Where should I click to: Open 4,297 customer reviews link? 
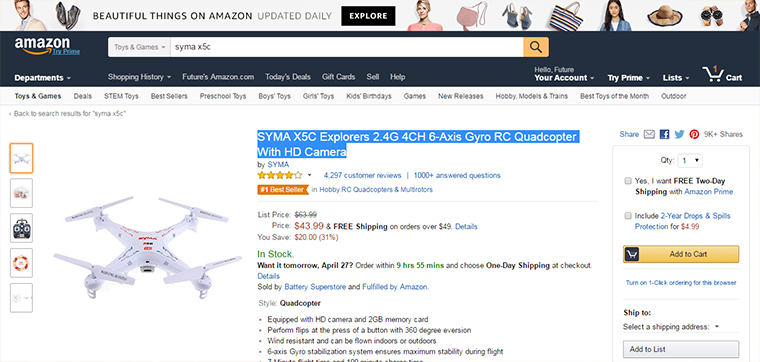pyautogui.click(x=363, y=175)
